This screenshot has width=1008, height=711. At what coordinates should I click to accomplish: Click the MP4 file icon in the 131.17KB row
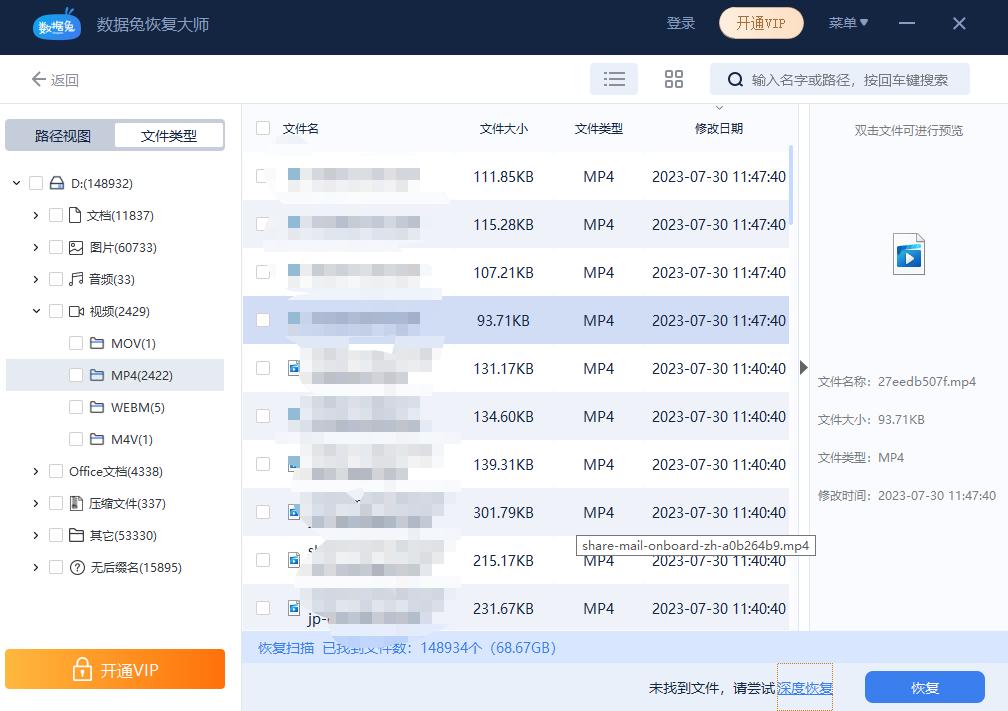pos(293,368)
